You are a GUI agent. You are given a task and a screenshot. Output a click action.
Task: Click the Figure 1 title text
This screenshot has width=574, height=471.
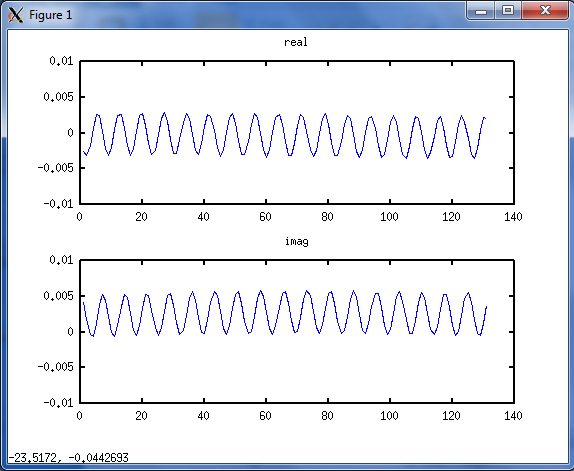(x=51, y=15)
